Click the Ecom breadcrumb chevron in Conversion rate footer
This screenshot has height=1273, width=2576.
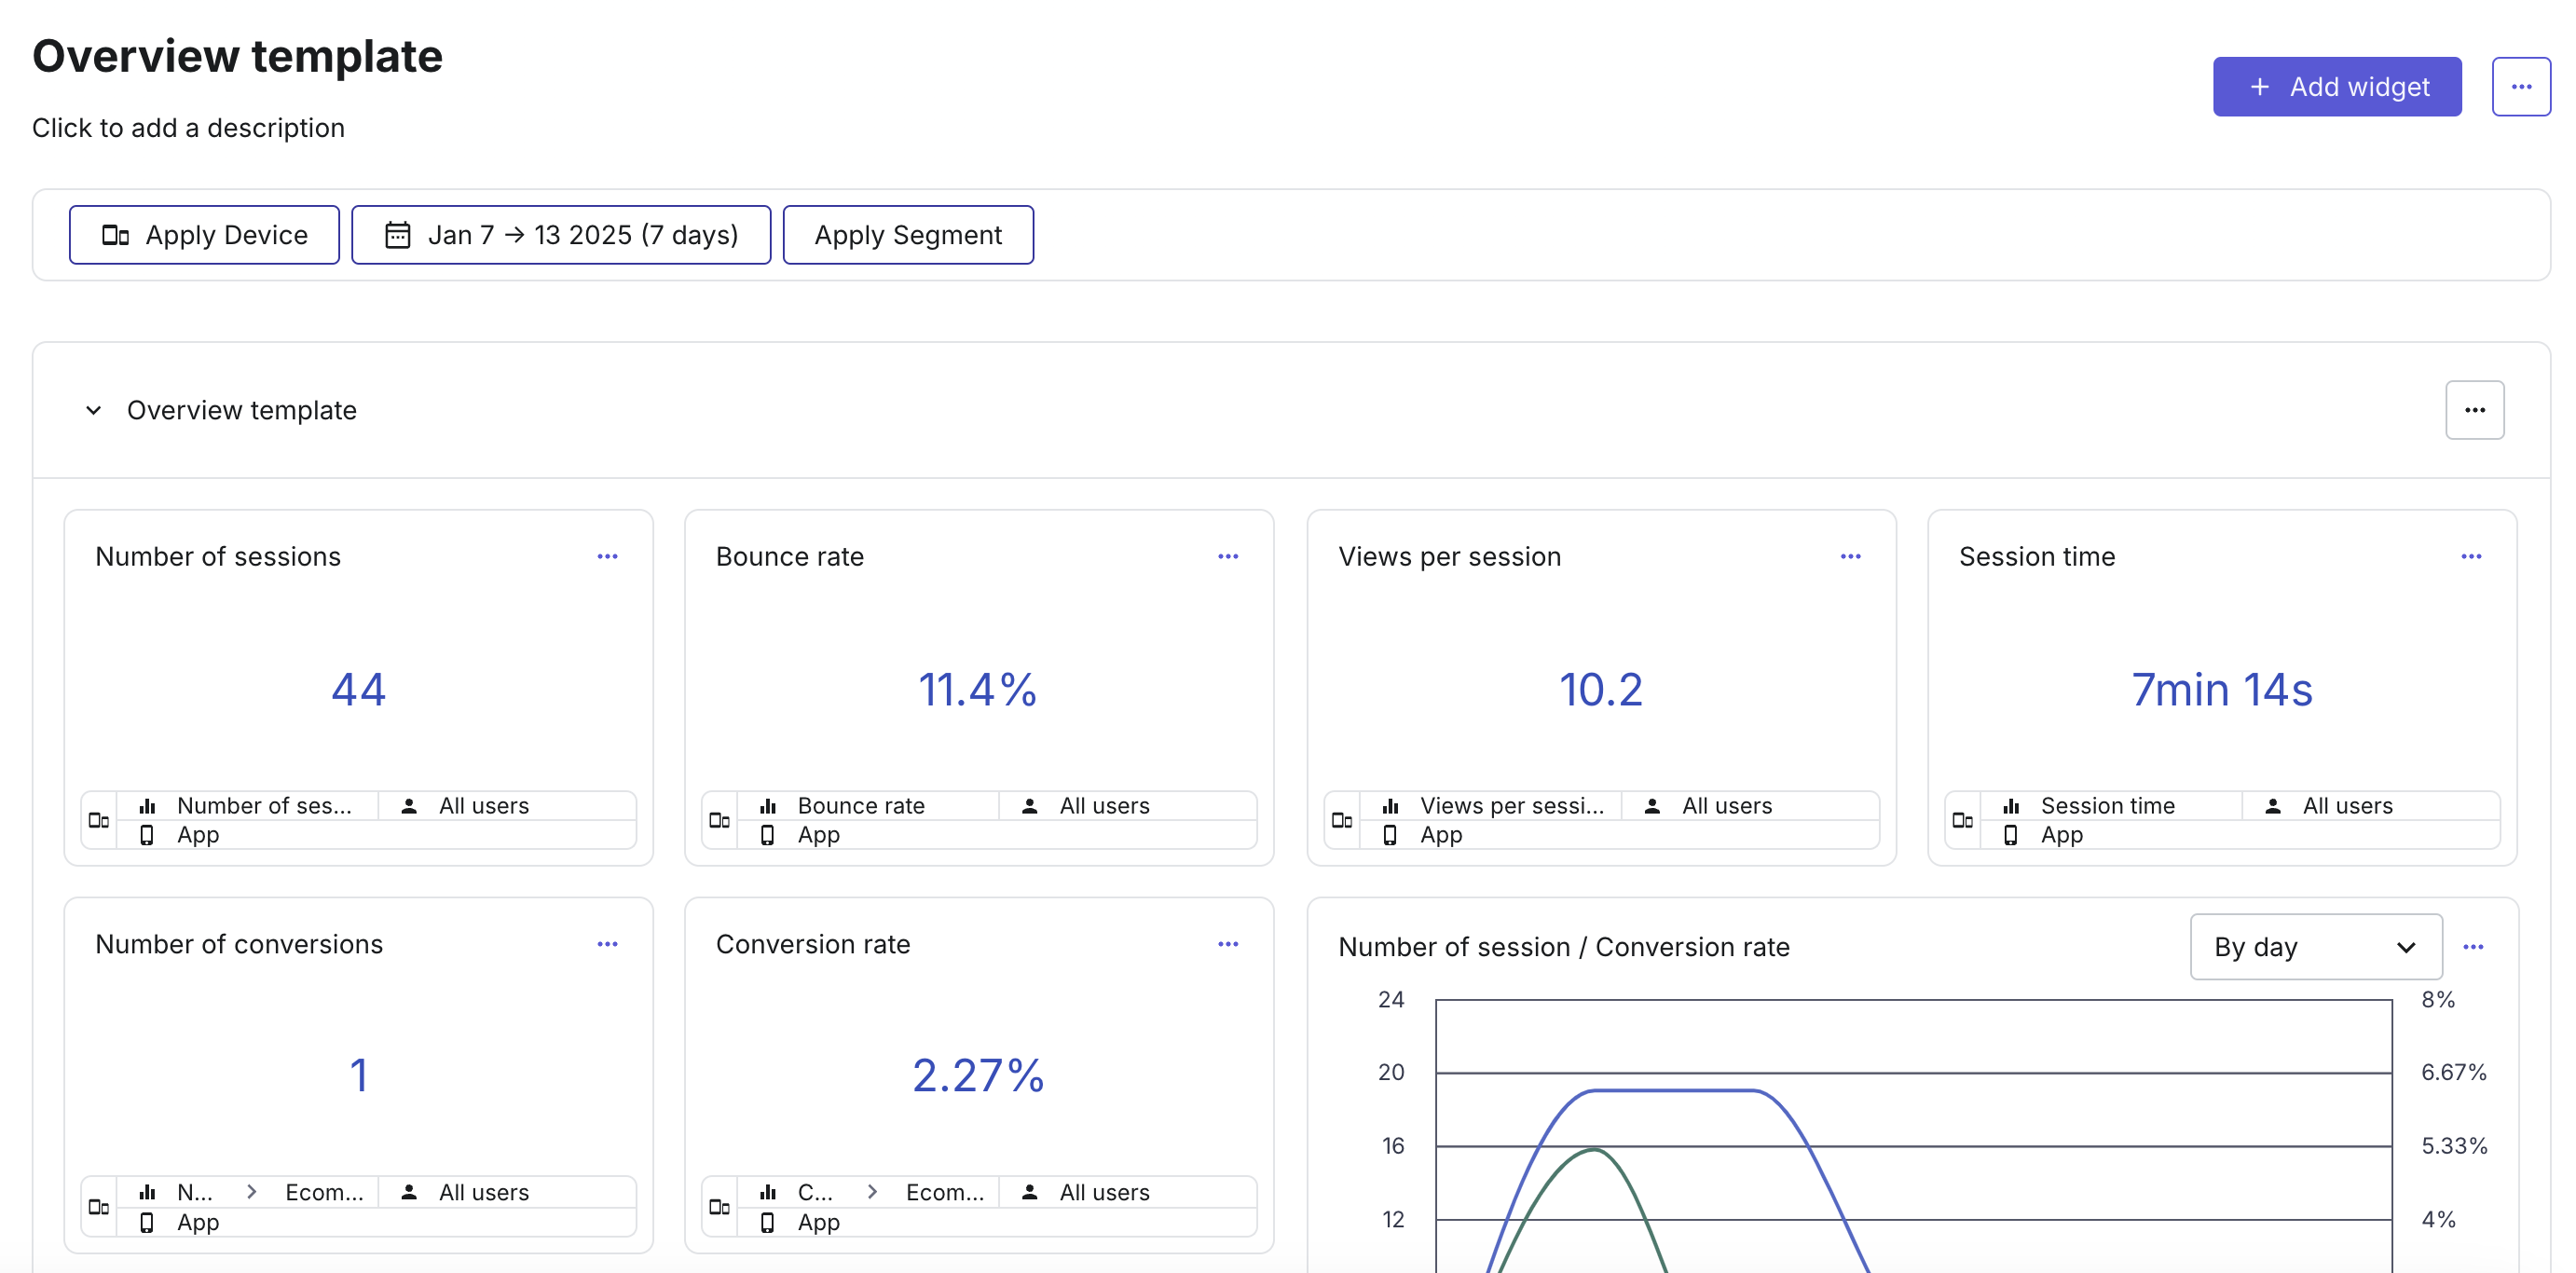pyautogui.click(x=872, y=1191)
